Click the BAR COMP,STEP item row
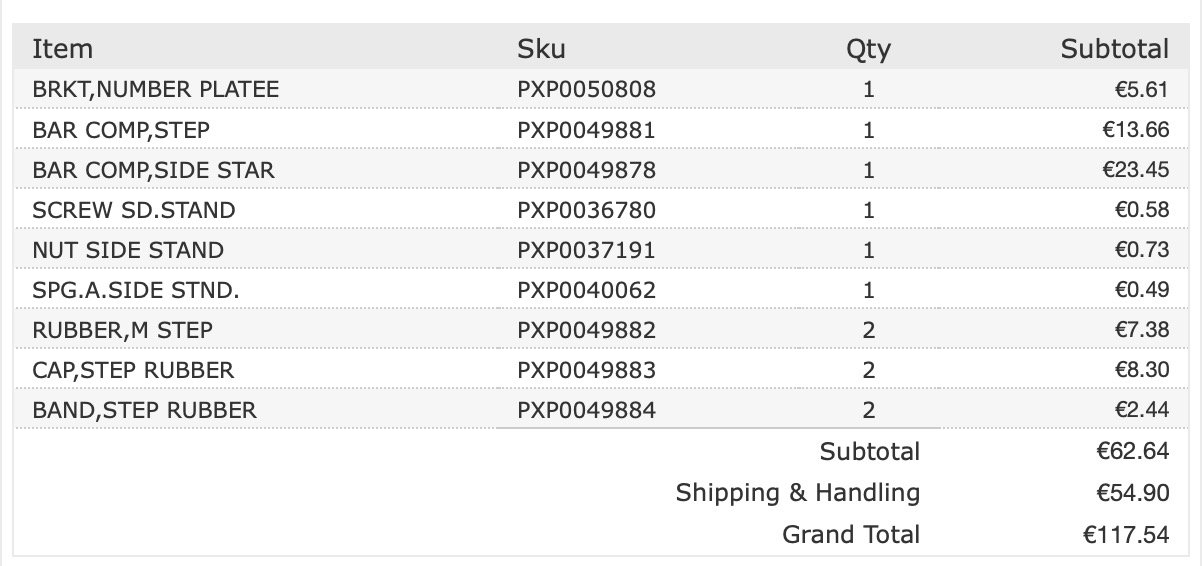Viewport: 1202px width, 566px height. 121,130
